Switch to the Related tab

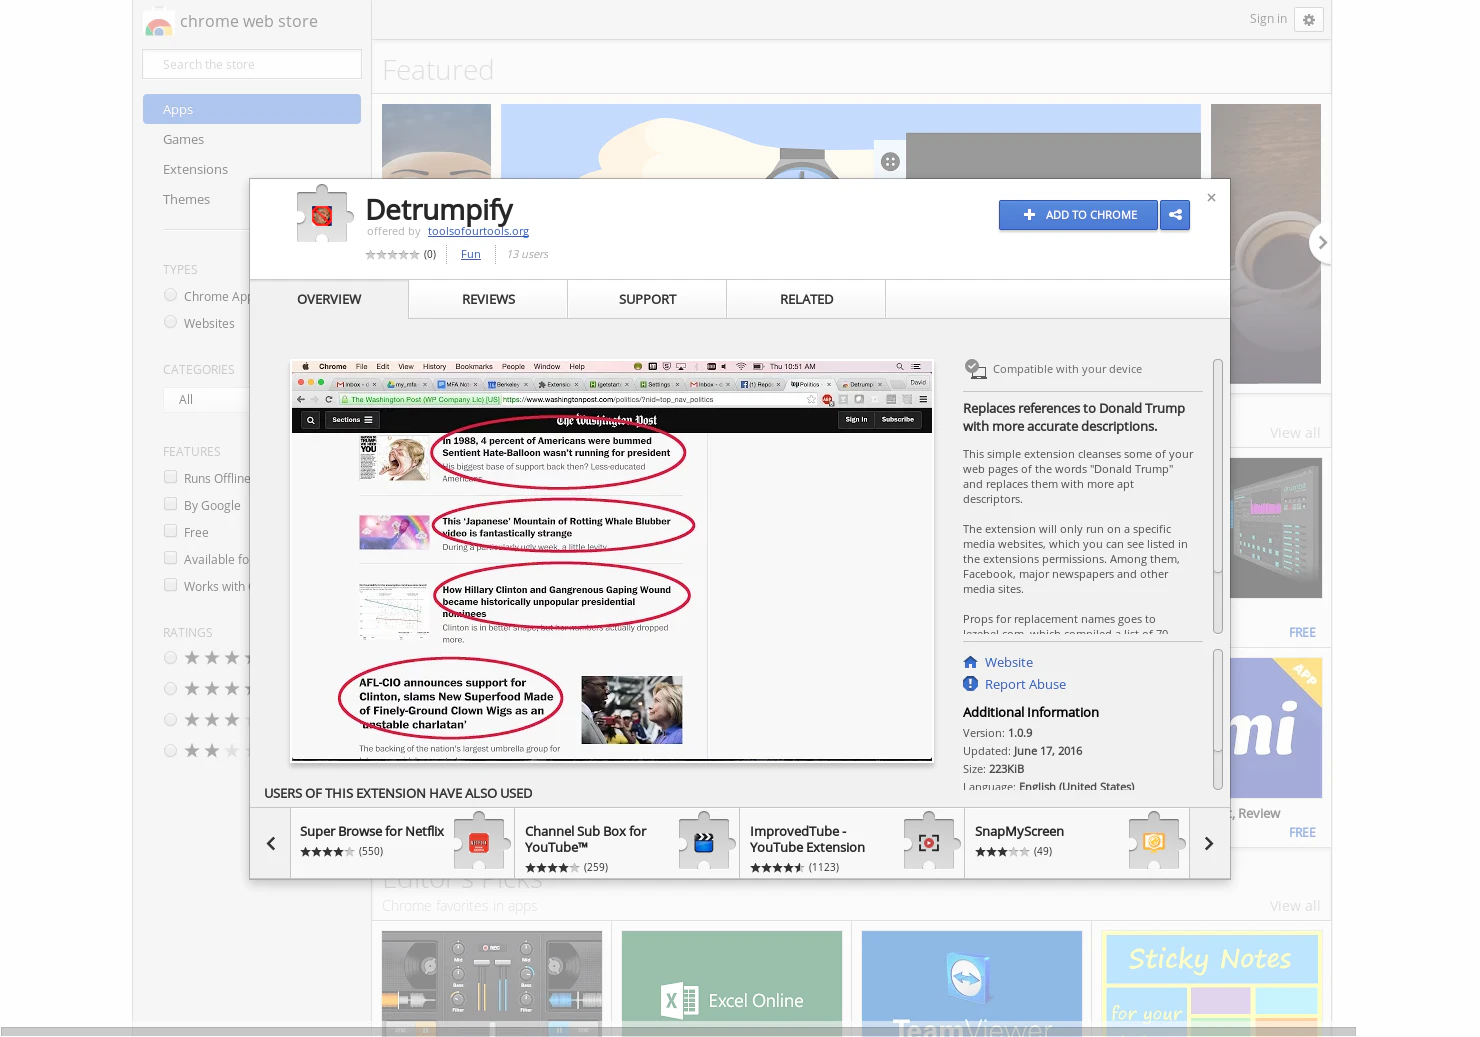click(x=806, y=299)
